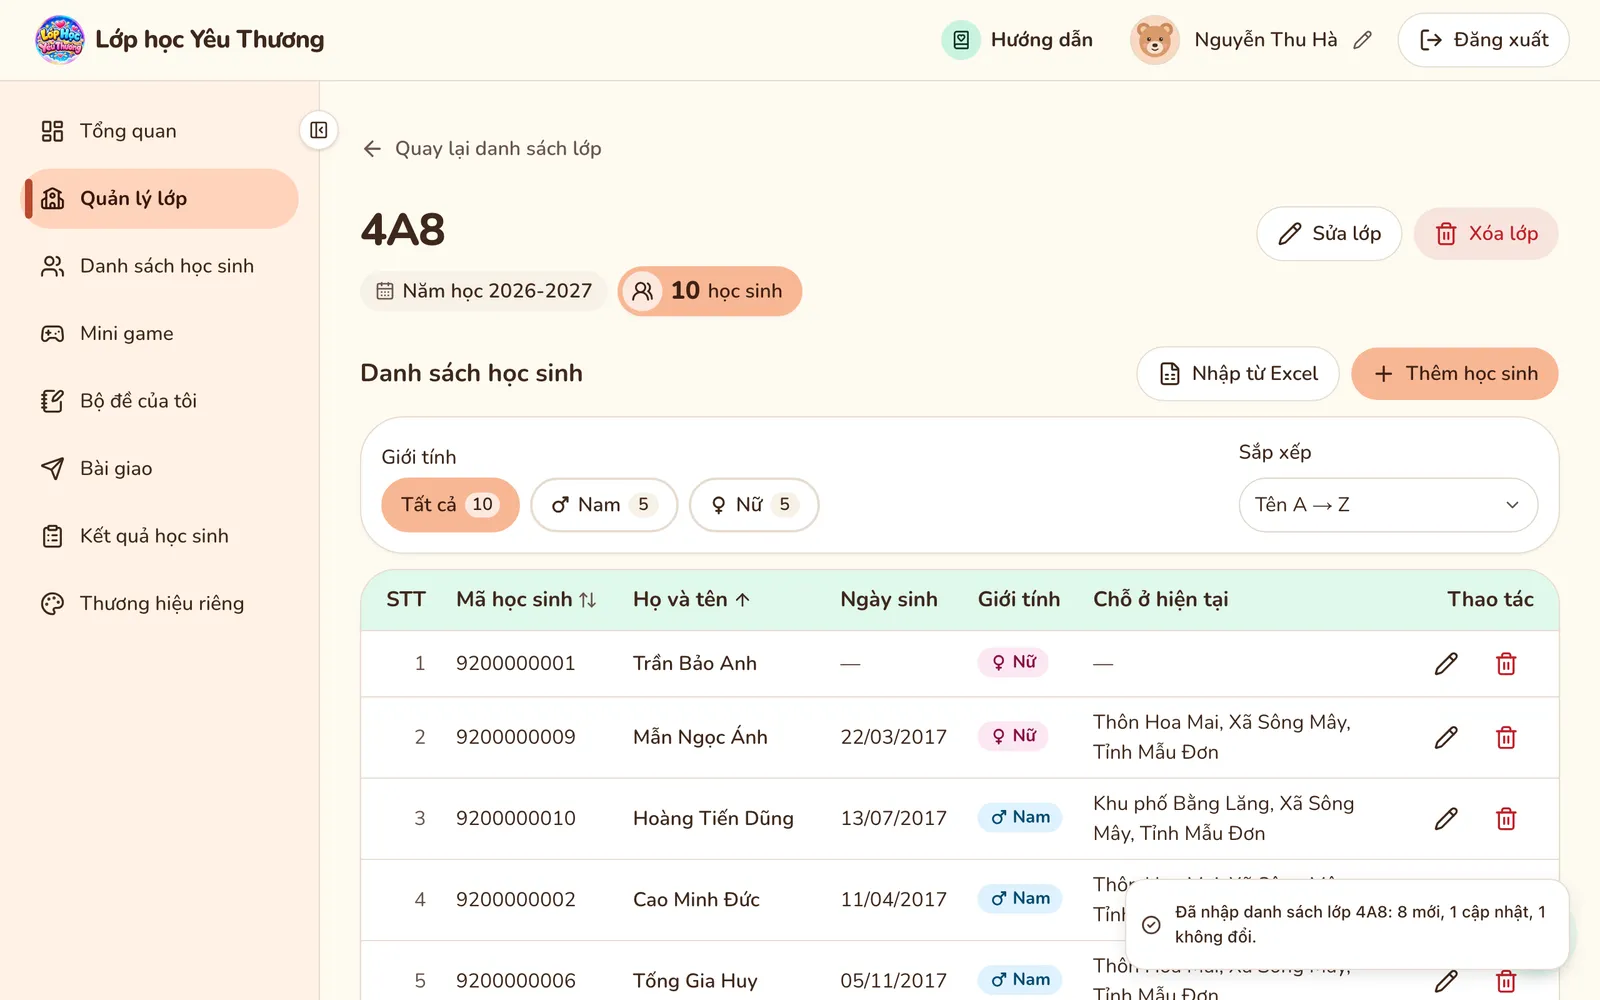Edit student Trần Bảo Anh pencil icon
The height and width of the screenshot is (1000, 1600).
(1446, 664)
